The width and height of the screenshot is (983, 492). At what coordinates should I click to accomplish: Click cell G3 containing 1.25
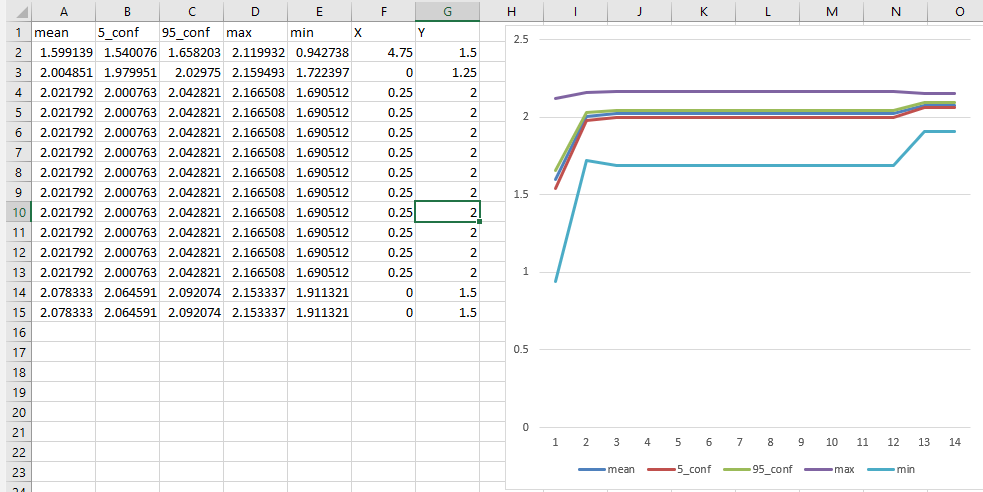[x=448, y=72]
